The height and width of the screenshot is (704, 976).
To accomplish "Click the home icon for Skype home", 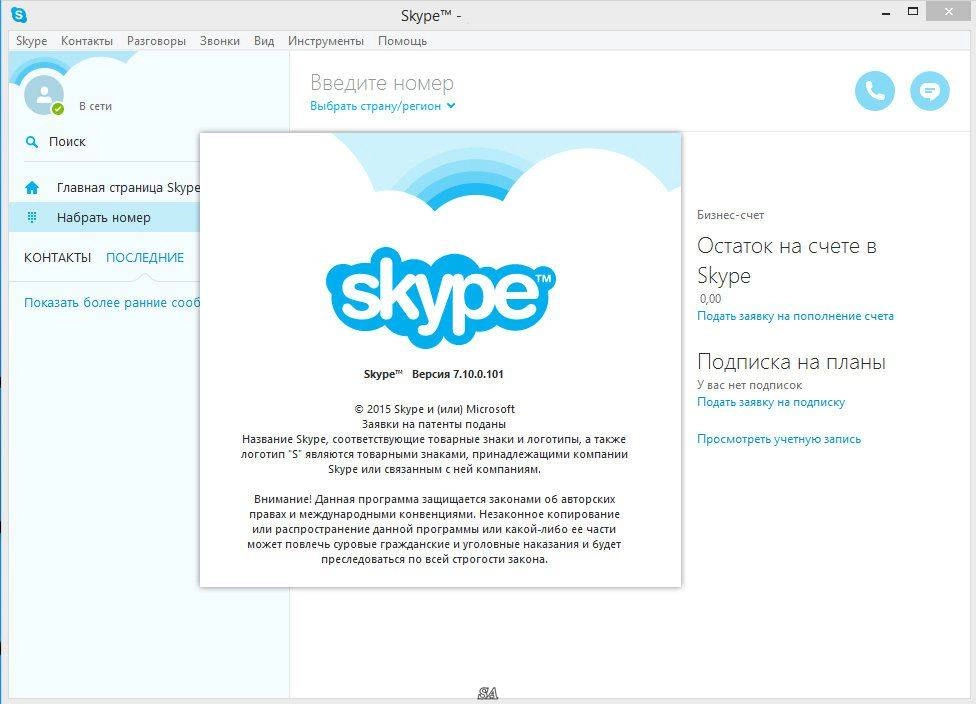I will point(32,187).
